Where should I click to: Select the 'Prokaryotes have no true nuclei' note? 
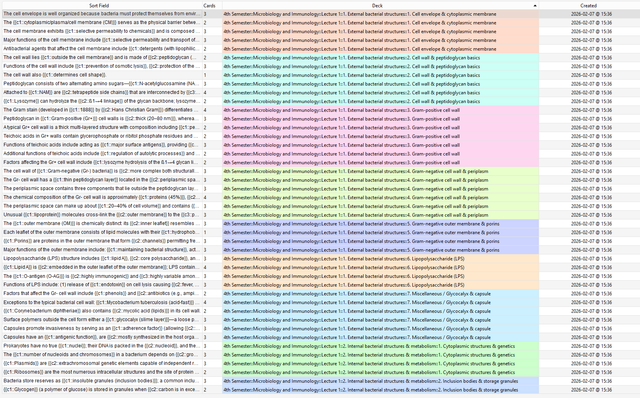(320, 346)
